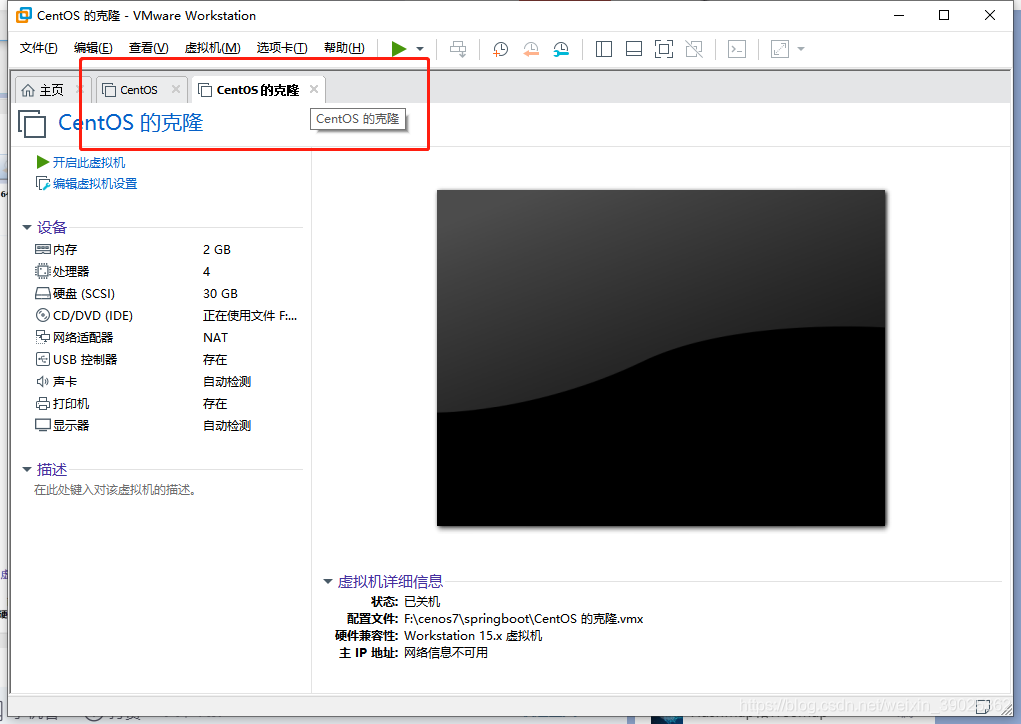
Task: Select the 硬盘 (SCSI) device row
Action: pos(167,294)
